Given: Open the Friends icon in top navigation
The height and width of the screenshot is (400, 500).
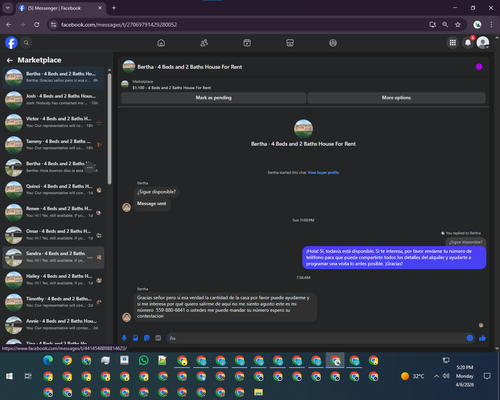Looking at the screenshot, I should click(x=204, y=43).
